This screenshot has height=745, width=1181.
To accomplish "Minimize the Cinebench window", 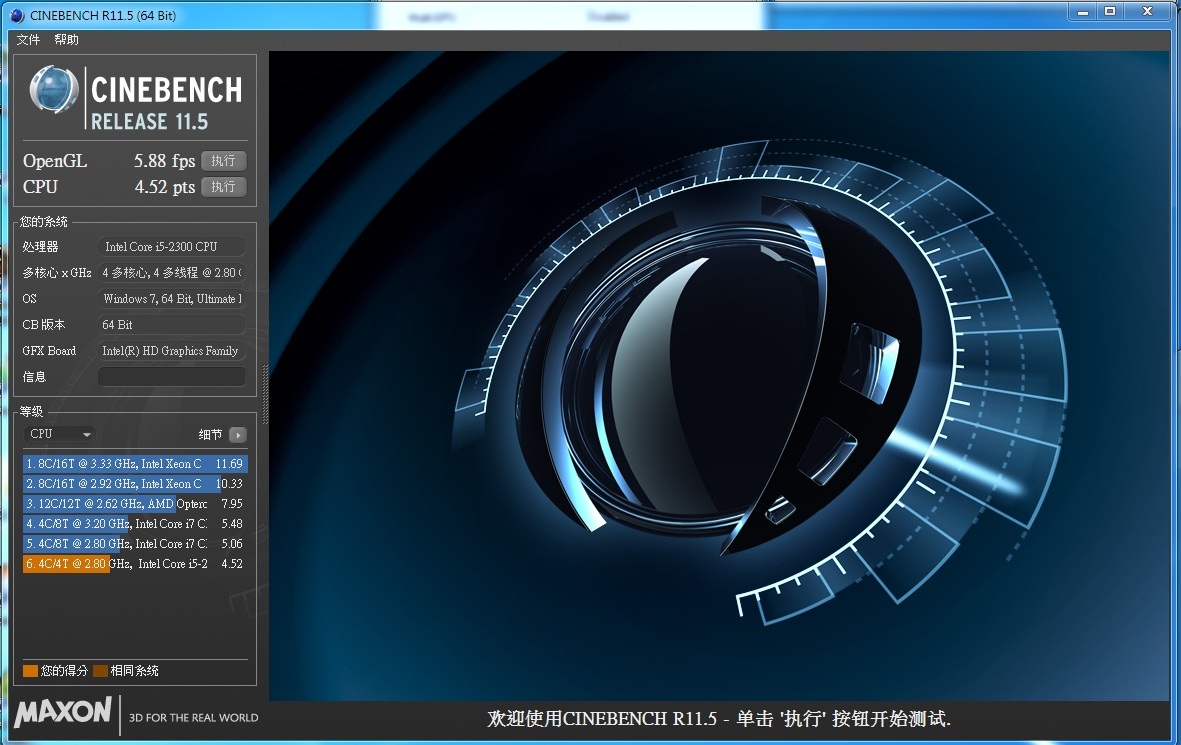I will (x=1083, y=12).
